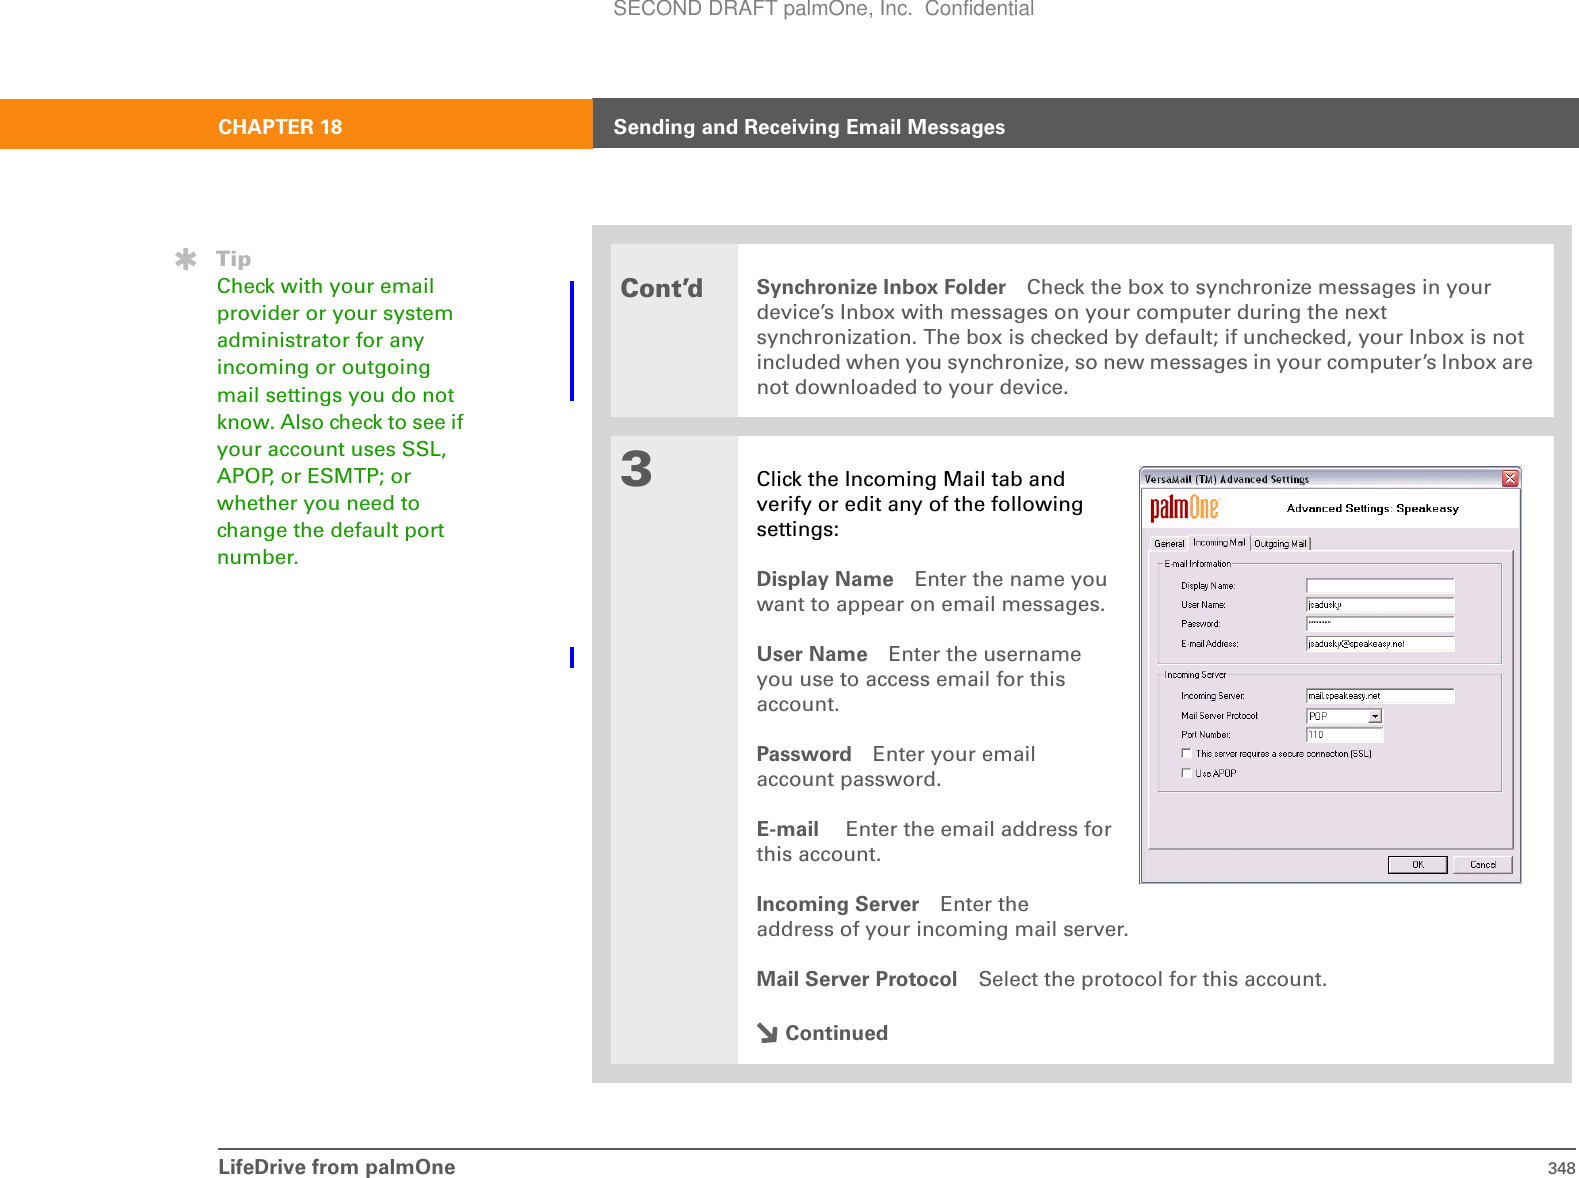Click Cancel in Advanced Settings dialog
This screenshot has width=1579, height=1178.
pos(1483,865)
